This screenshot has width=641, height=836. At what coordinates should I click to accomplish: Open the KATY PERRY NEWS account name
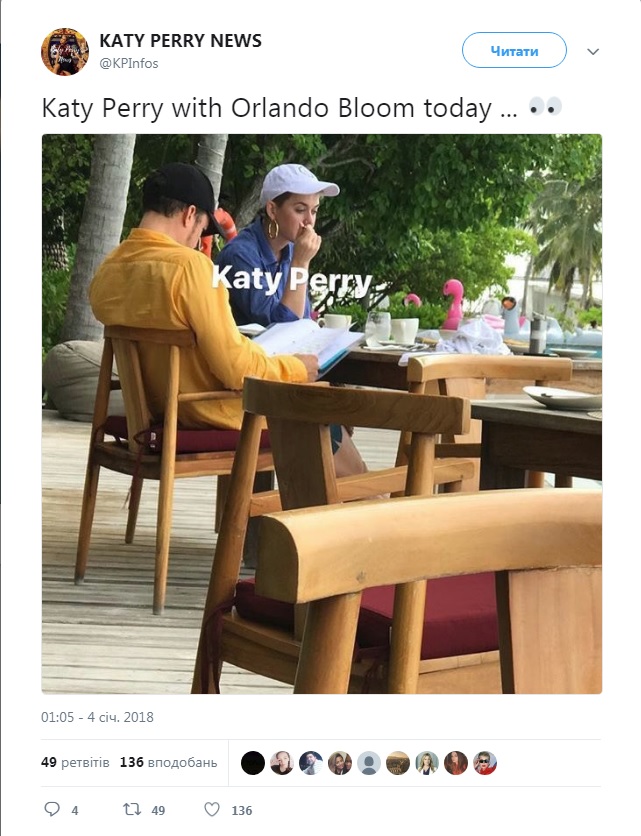click(x=180, y=41)
